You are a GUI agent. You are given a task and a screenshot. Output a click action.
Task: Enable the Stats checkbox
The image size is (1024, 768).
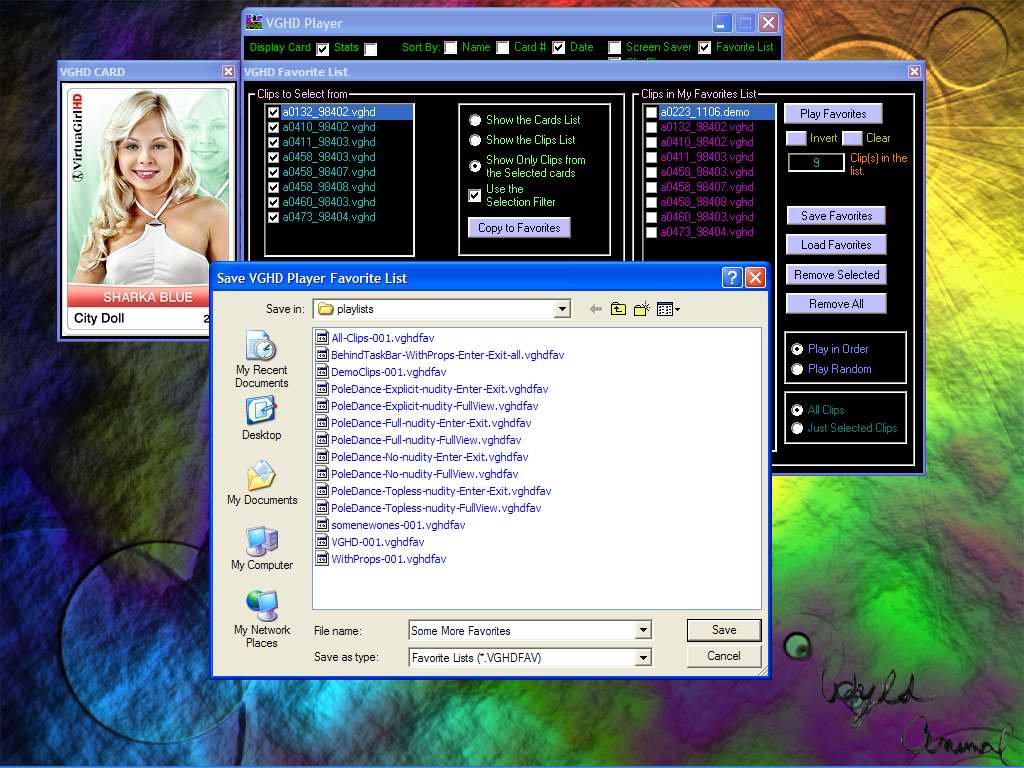(x=371, y=49)
